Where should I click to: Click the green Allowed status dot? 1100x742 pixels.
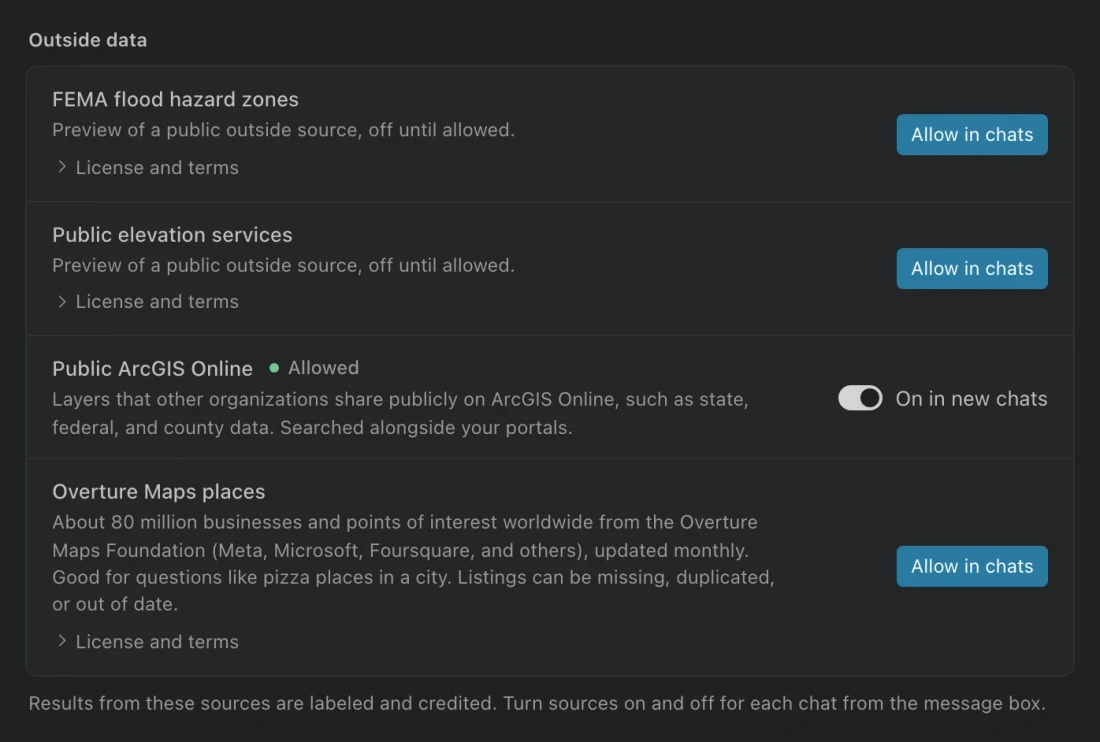[274, 367]
